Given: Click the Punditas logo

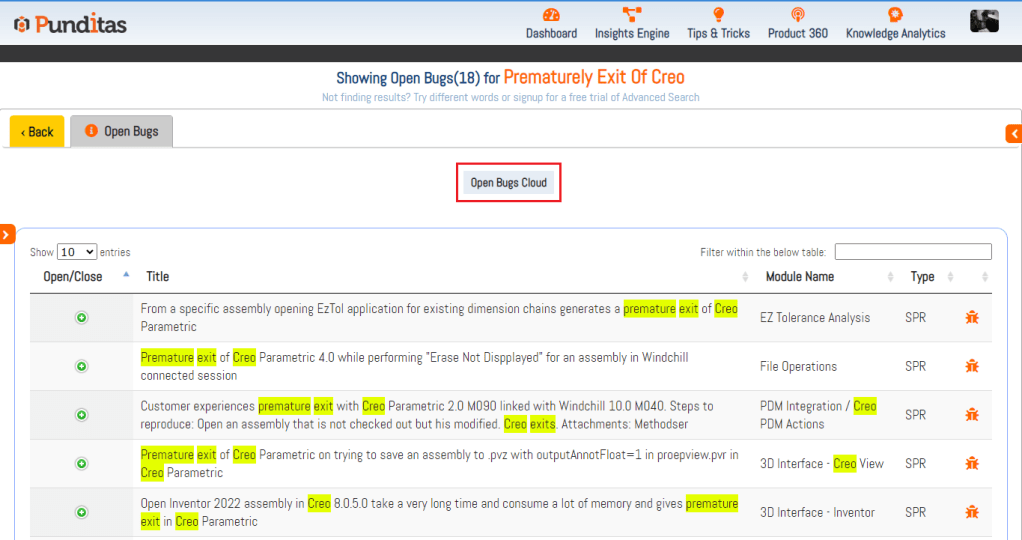Looking at the screenshot, I should (x=70, y=24).
